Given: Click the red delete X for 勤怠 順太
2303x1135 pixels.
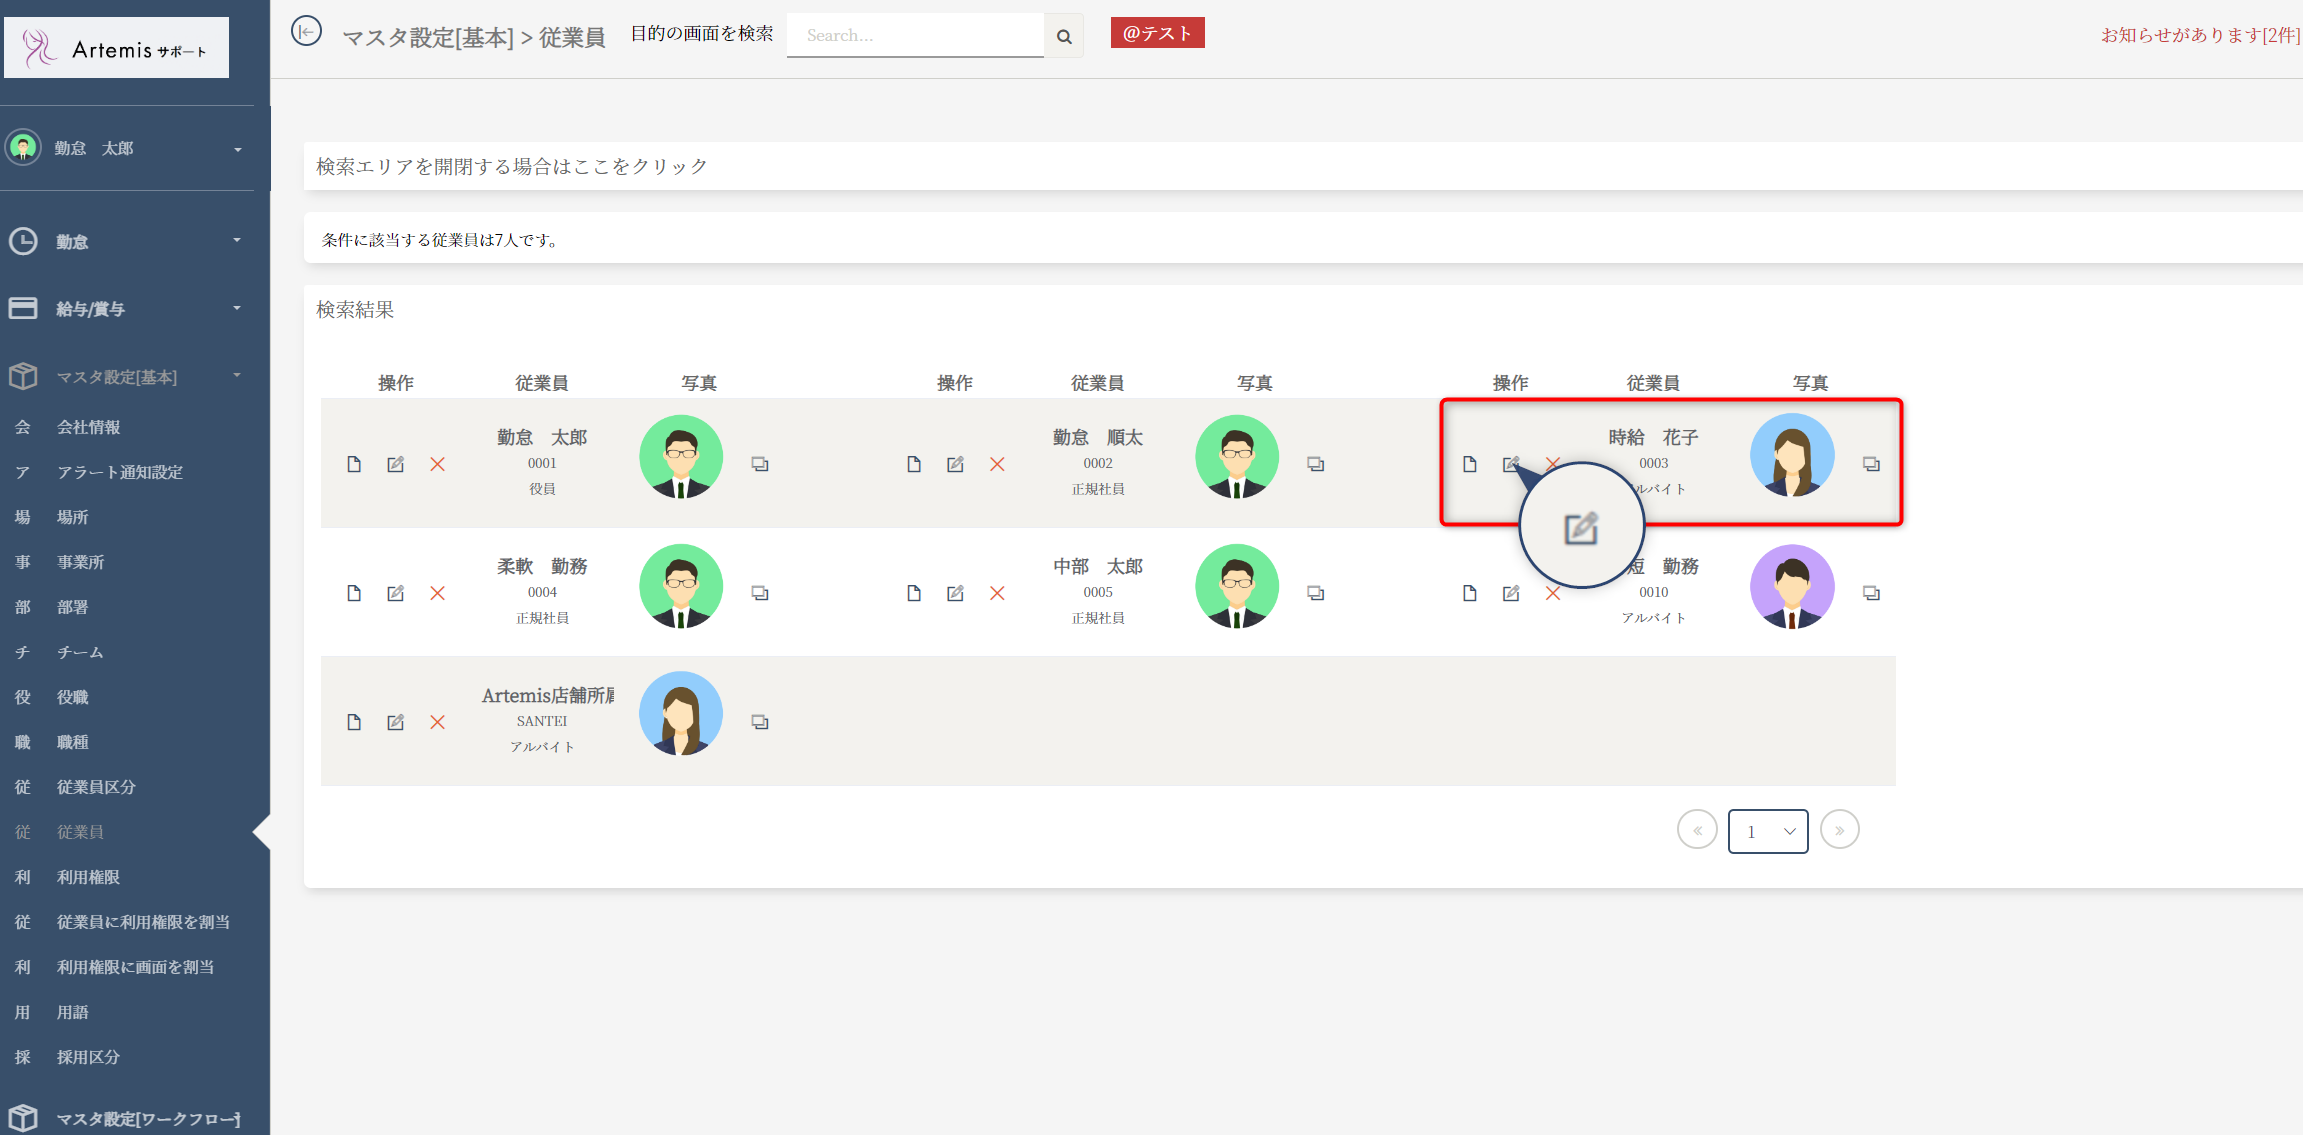Looking at the screenshot, I should 997,464.
